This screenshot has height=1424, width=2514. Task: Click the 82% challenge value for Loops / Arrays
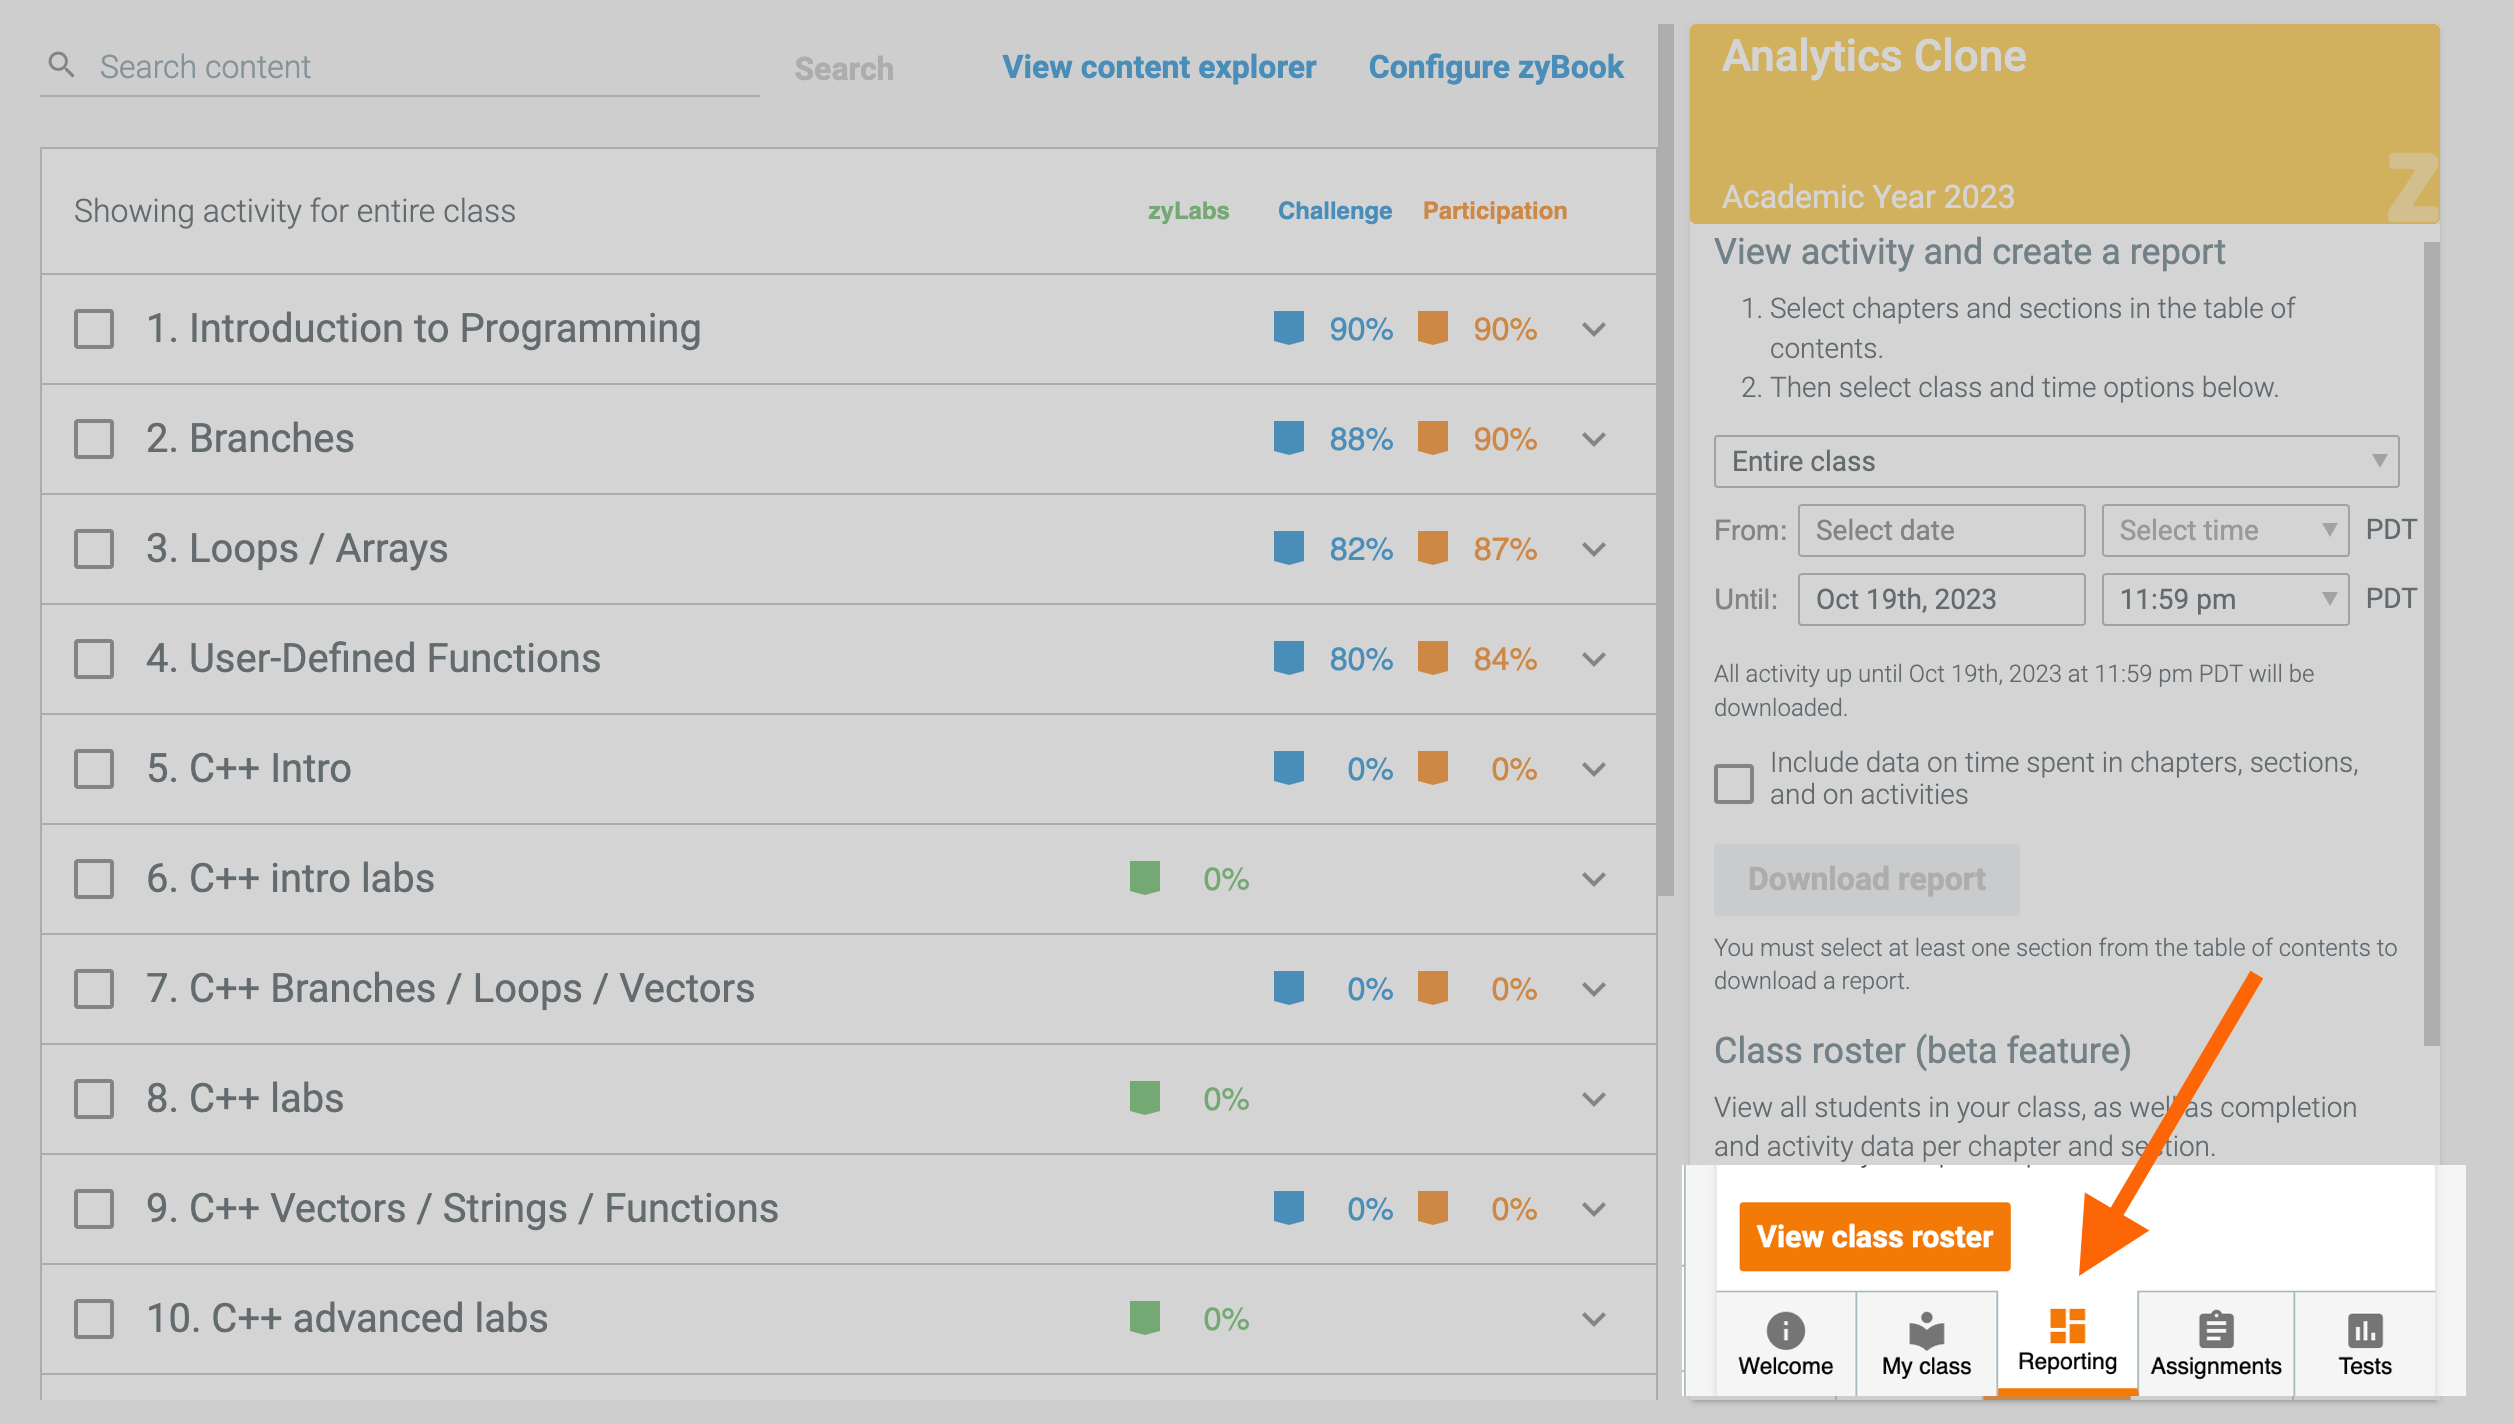pyautogui.click(x=1361, y=549)
